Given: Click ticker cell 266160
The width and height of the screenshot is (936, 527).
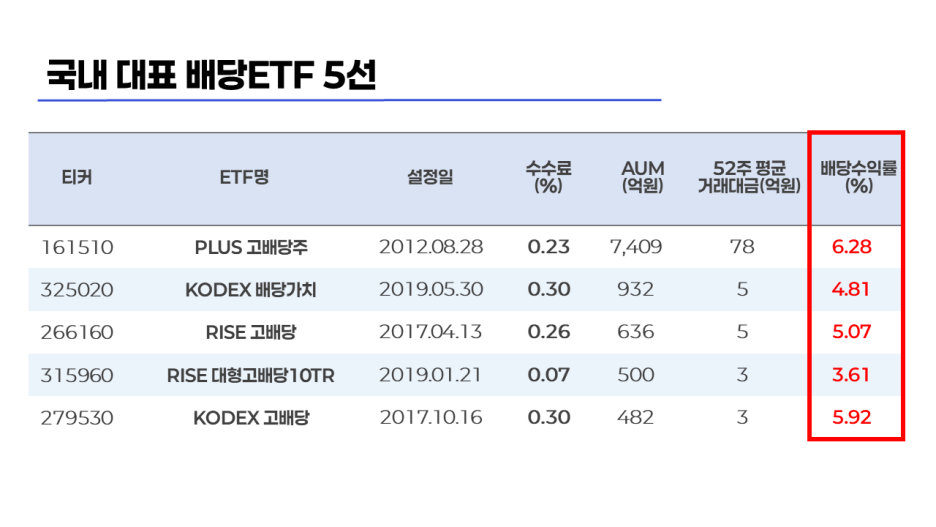Looking at the screenshot, I should 77,332.
